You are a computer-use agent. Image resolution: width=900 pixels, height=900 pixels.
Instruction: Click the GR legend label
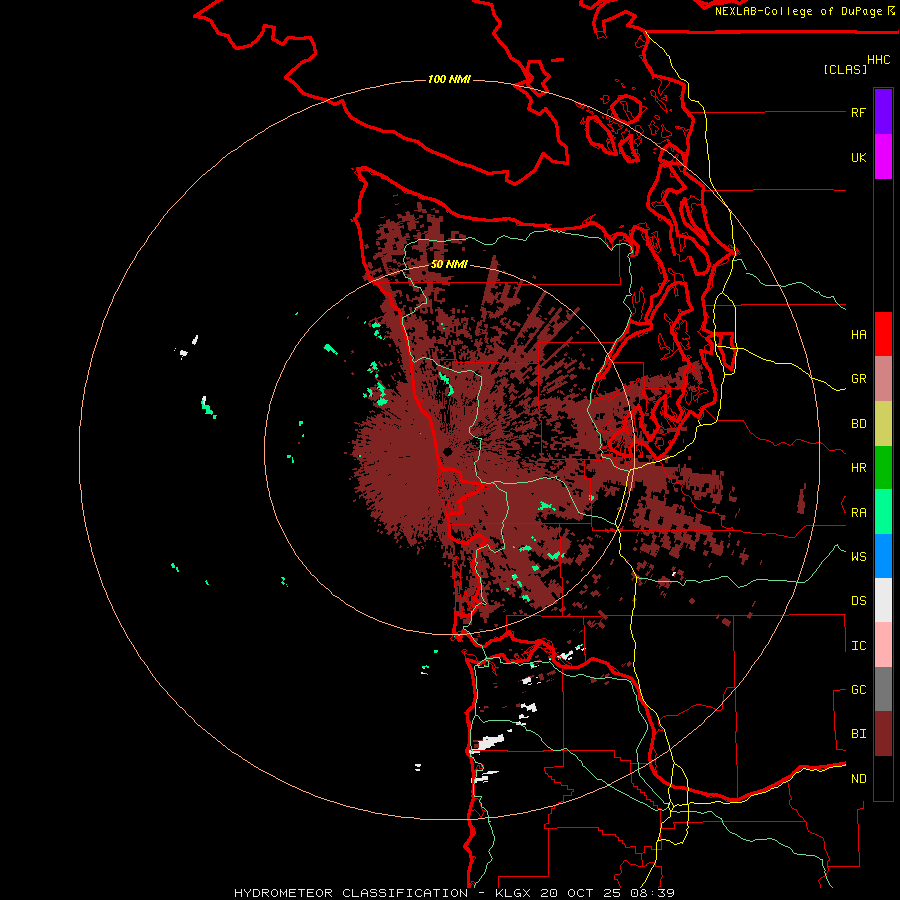point(858,379)
